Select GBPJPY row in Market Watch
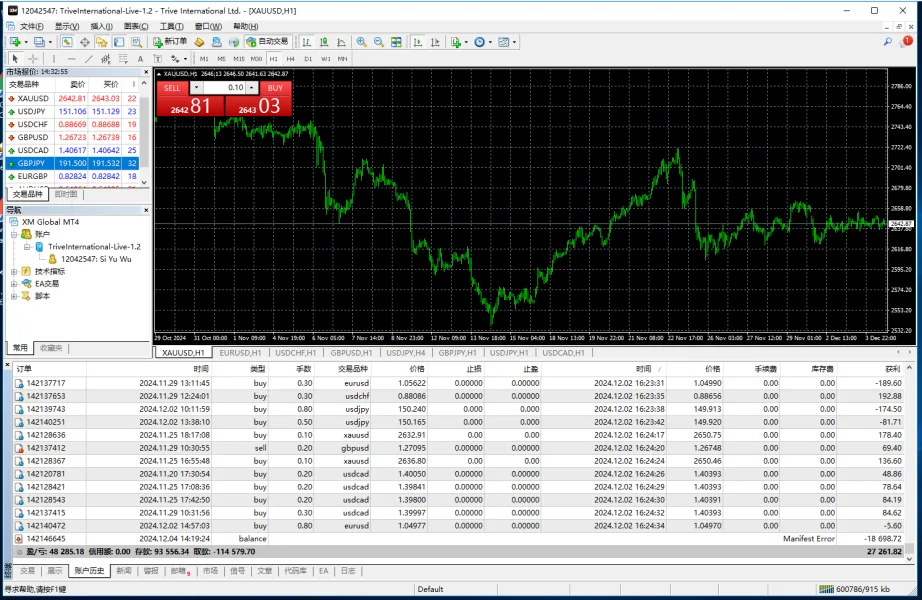The height and width of the screenshot is (600, 922). (x=33, y=163)
